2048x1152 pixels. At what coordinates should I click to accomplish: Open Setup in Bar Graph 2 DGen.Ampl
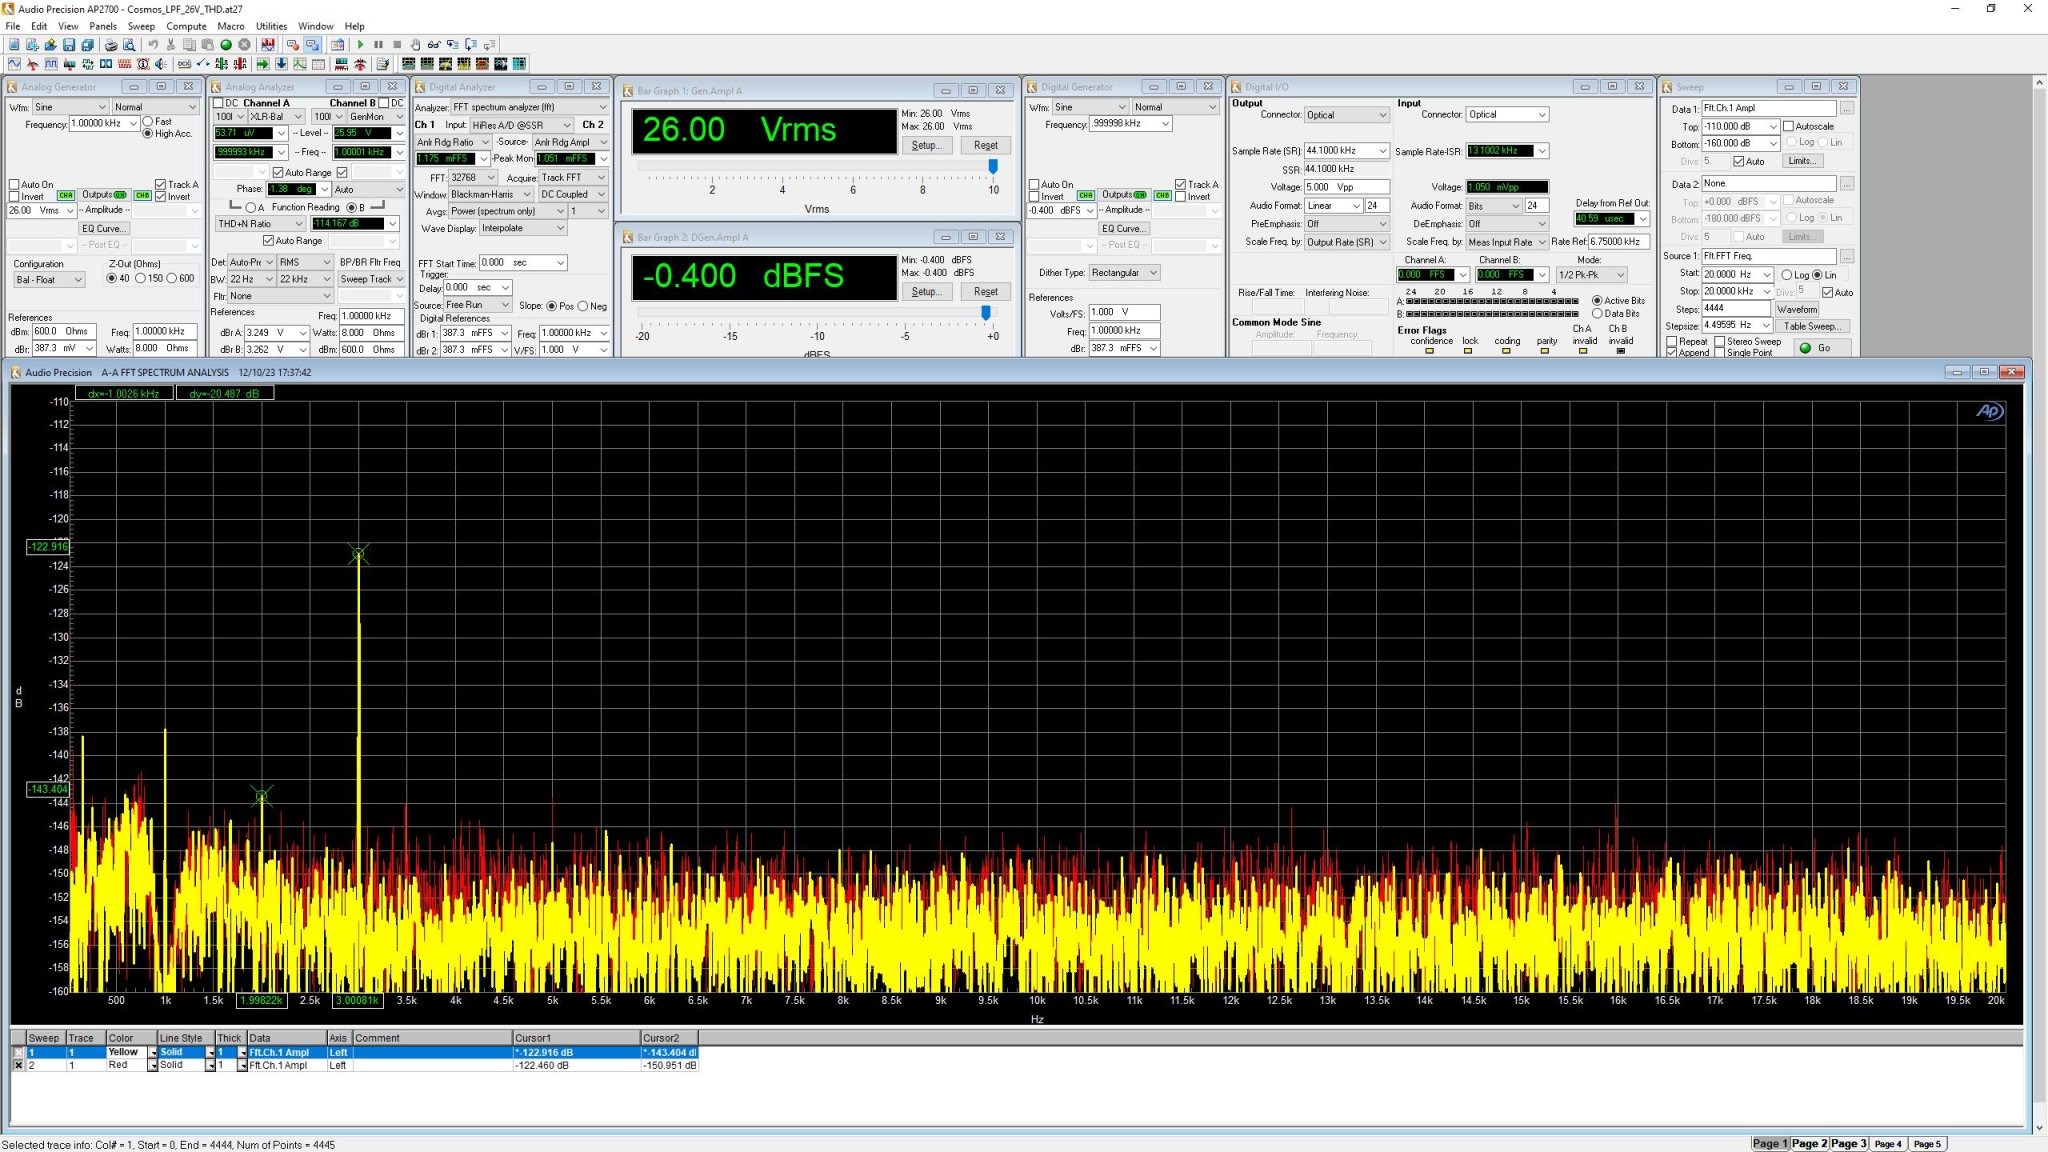[x=925, y=292]
